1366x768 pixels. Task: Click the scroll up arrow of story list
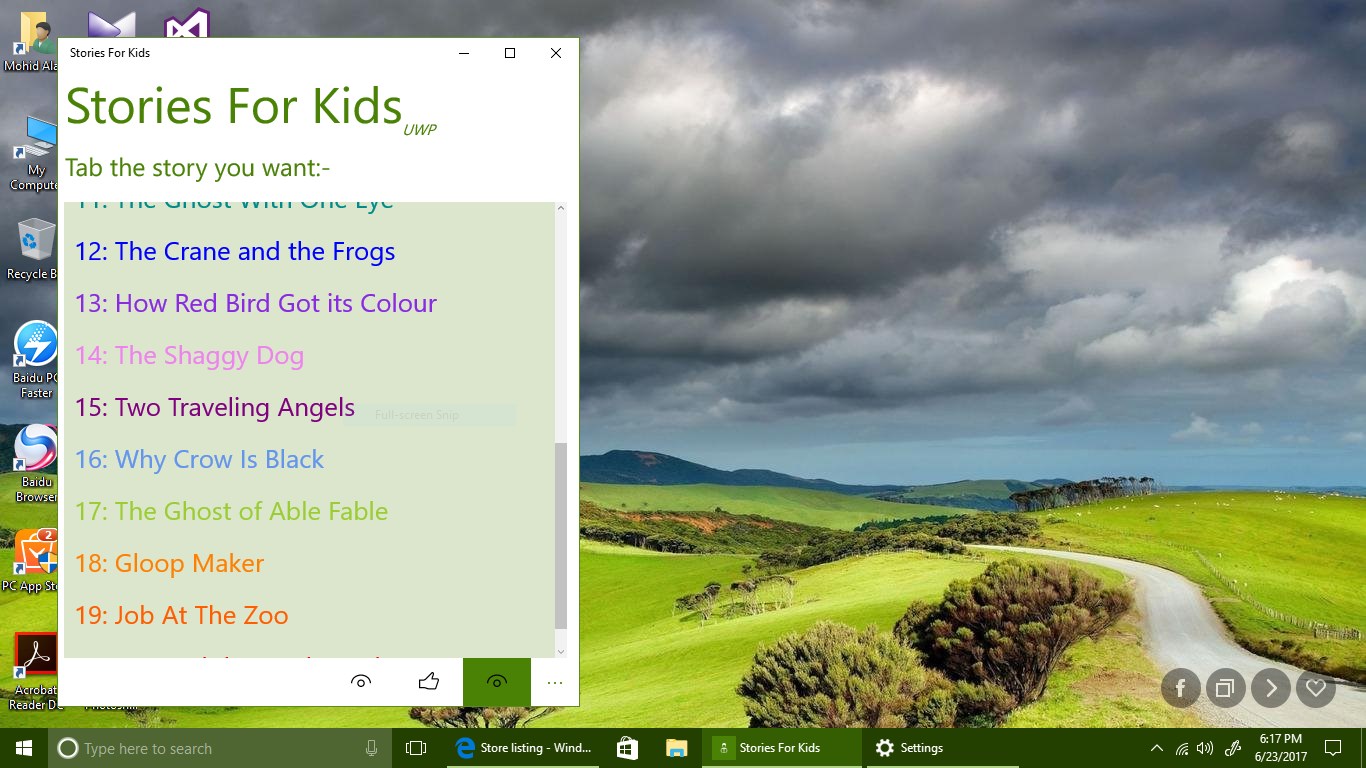[560, 208]
